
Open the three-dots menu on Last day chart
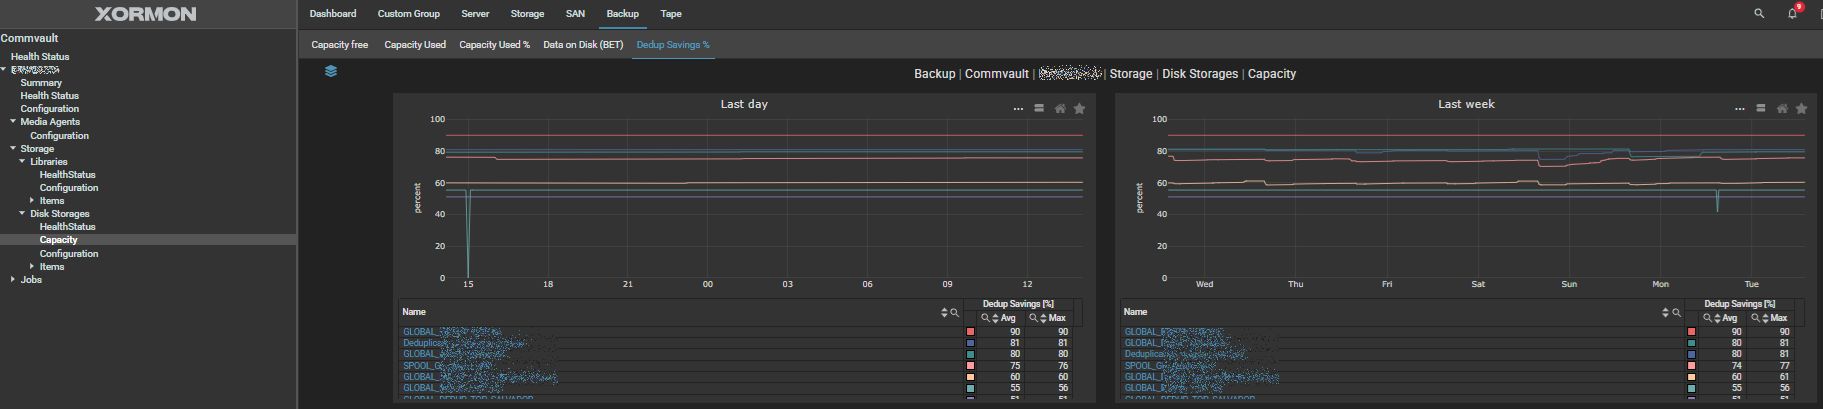click(x=1018, y=108)
